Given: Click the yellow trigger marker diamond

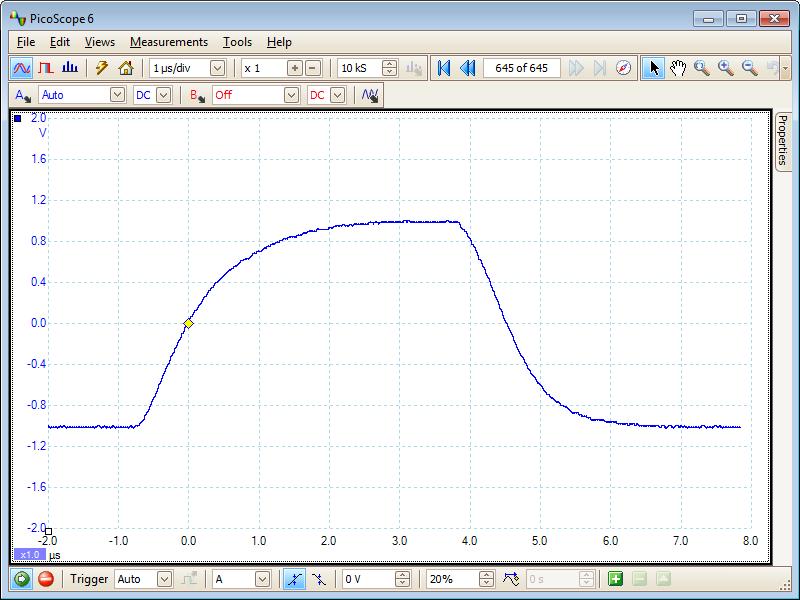Looking at the screenshot, I should coord(188,323).
